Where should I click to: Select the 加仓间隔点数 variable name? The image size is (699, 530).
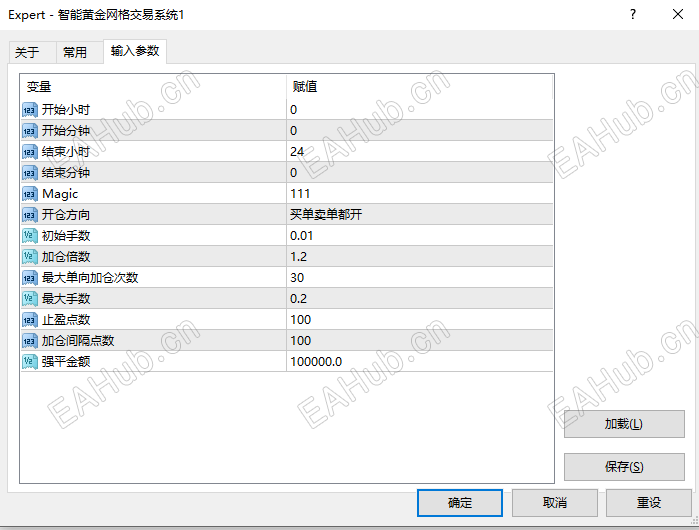[78, 341]
